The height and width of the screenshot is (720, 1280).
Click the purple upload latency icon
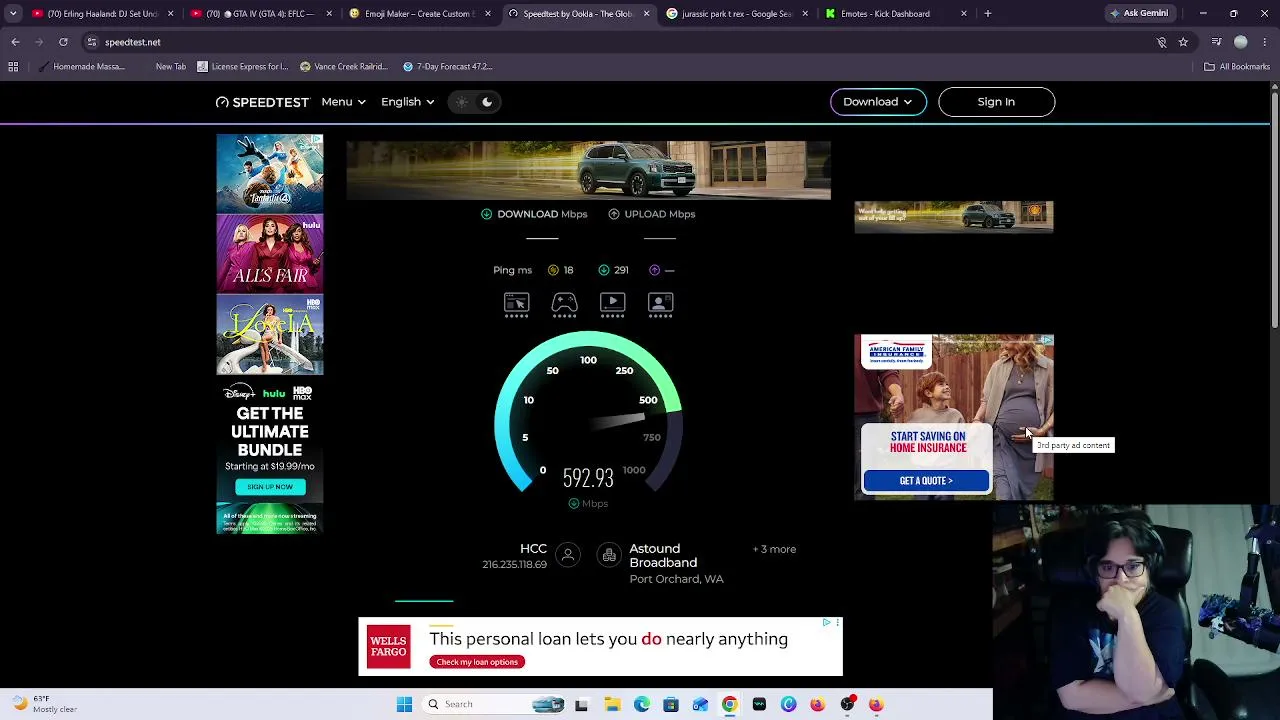pos(654,270)
